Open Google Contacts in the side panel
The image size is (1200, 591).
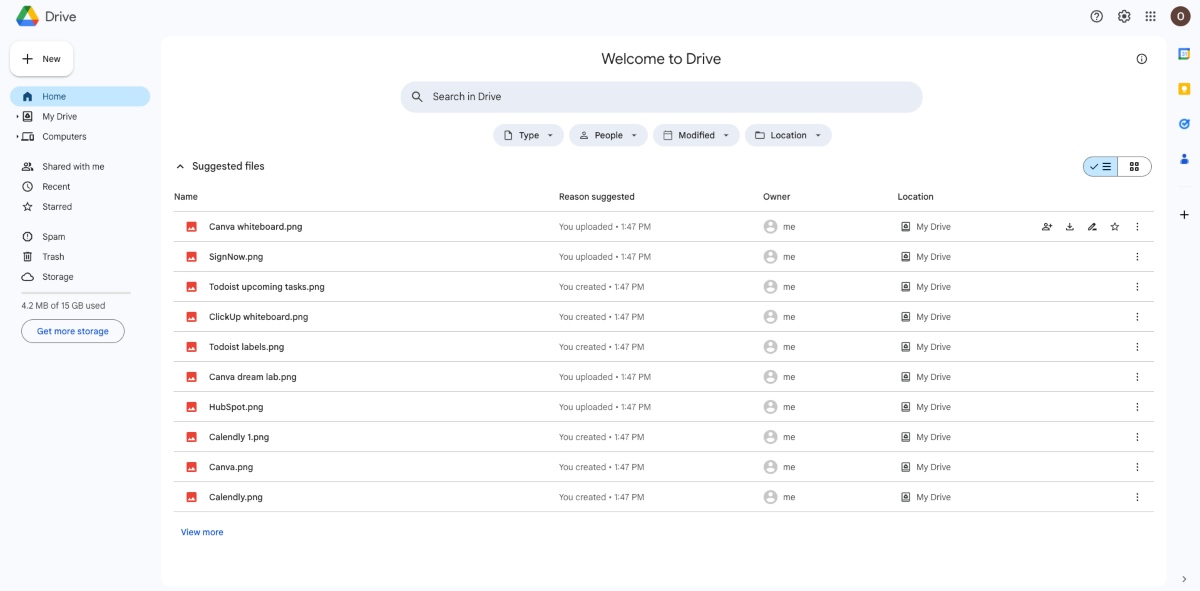pyautogui.click(x=1185, y=158)
